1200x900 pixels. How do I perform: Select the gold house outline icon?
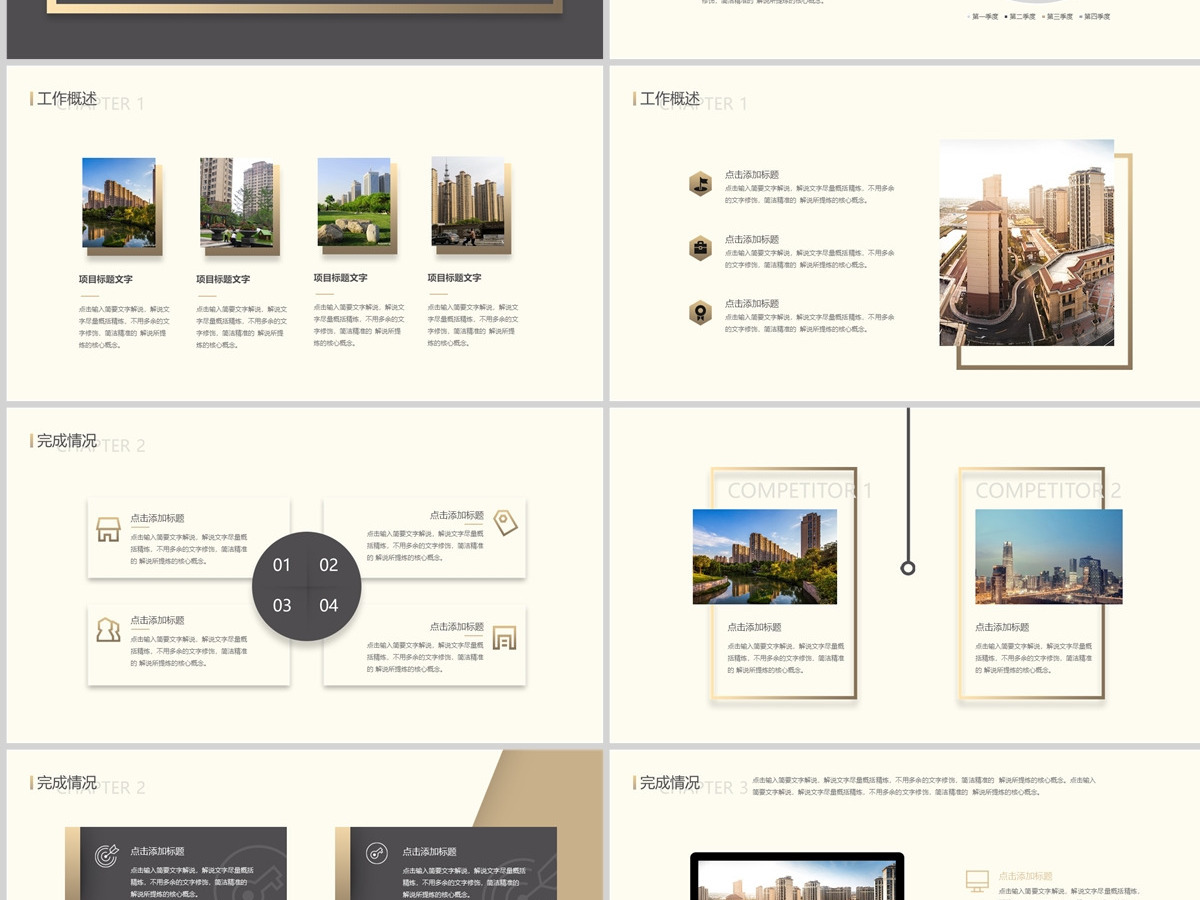[108, 530]
